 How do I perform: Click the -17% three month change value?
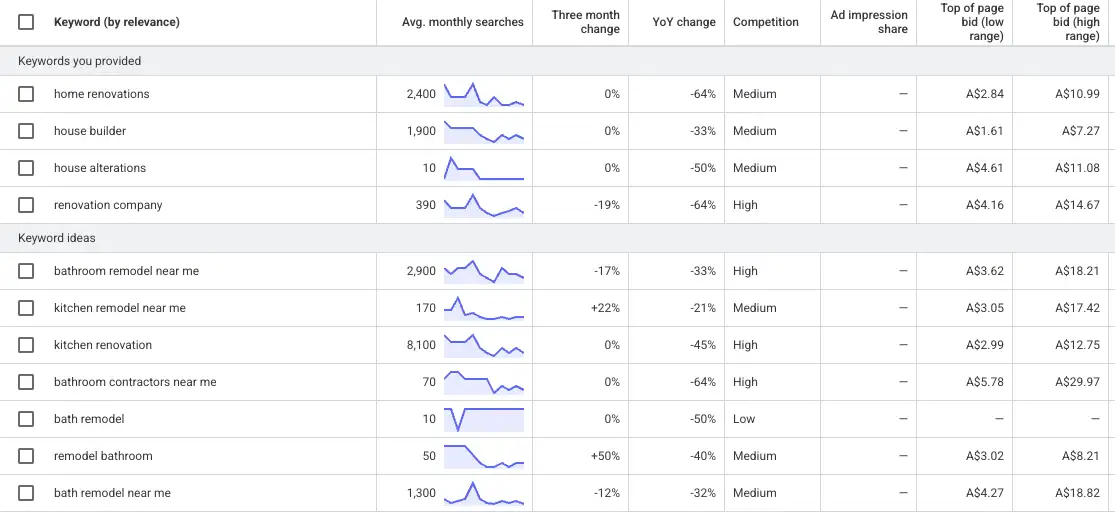point(607,271)
